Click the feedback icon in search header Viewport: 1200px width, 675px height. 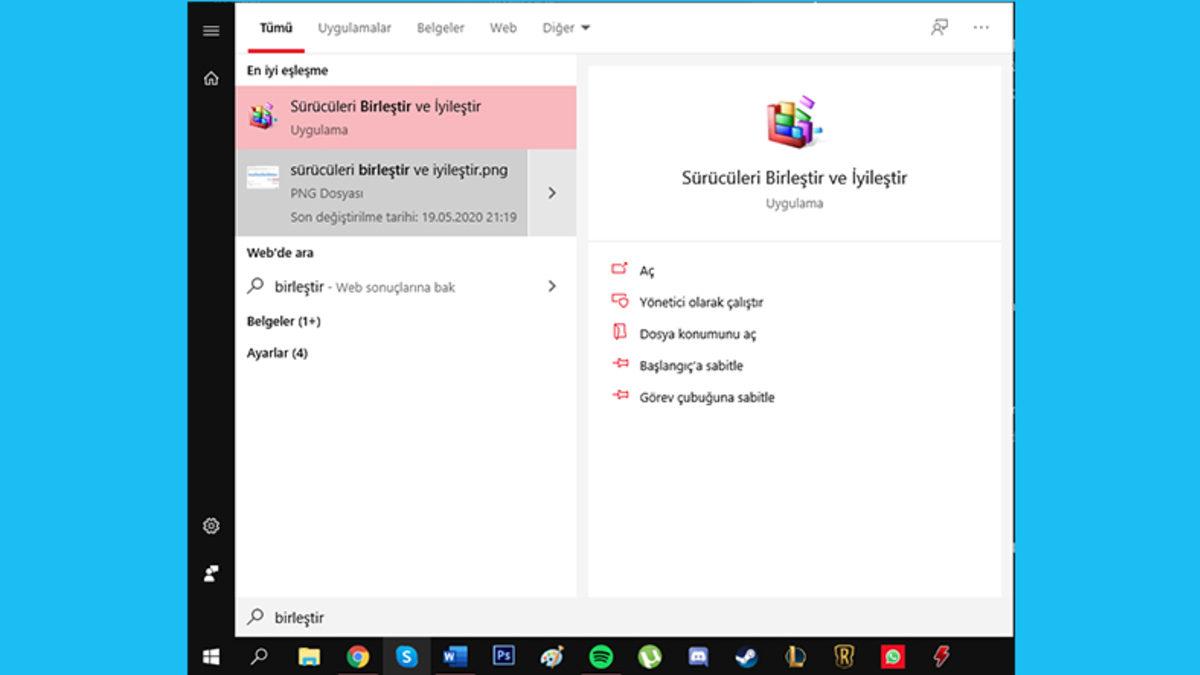coord(938,27)
